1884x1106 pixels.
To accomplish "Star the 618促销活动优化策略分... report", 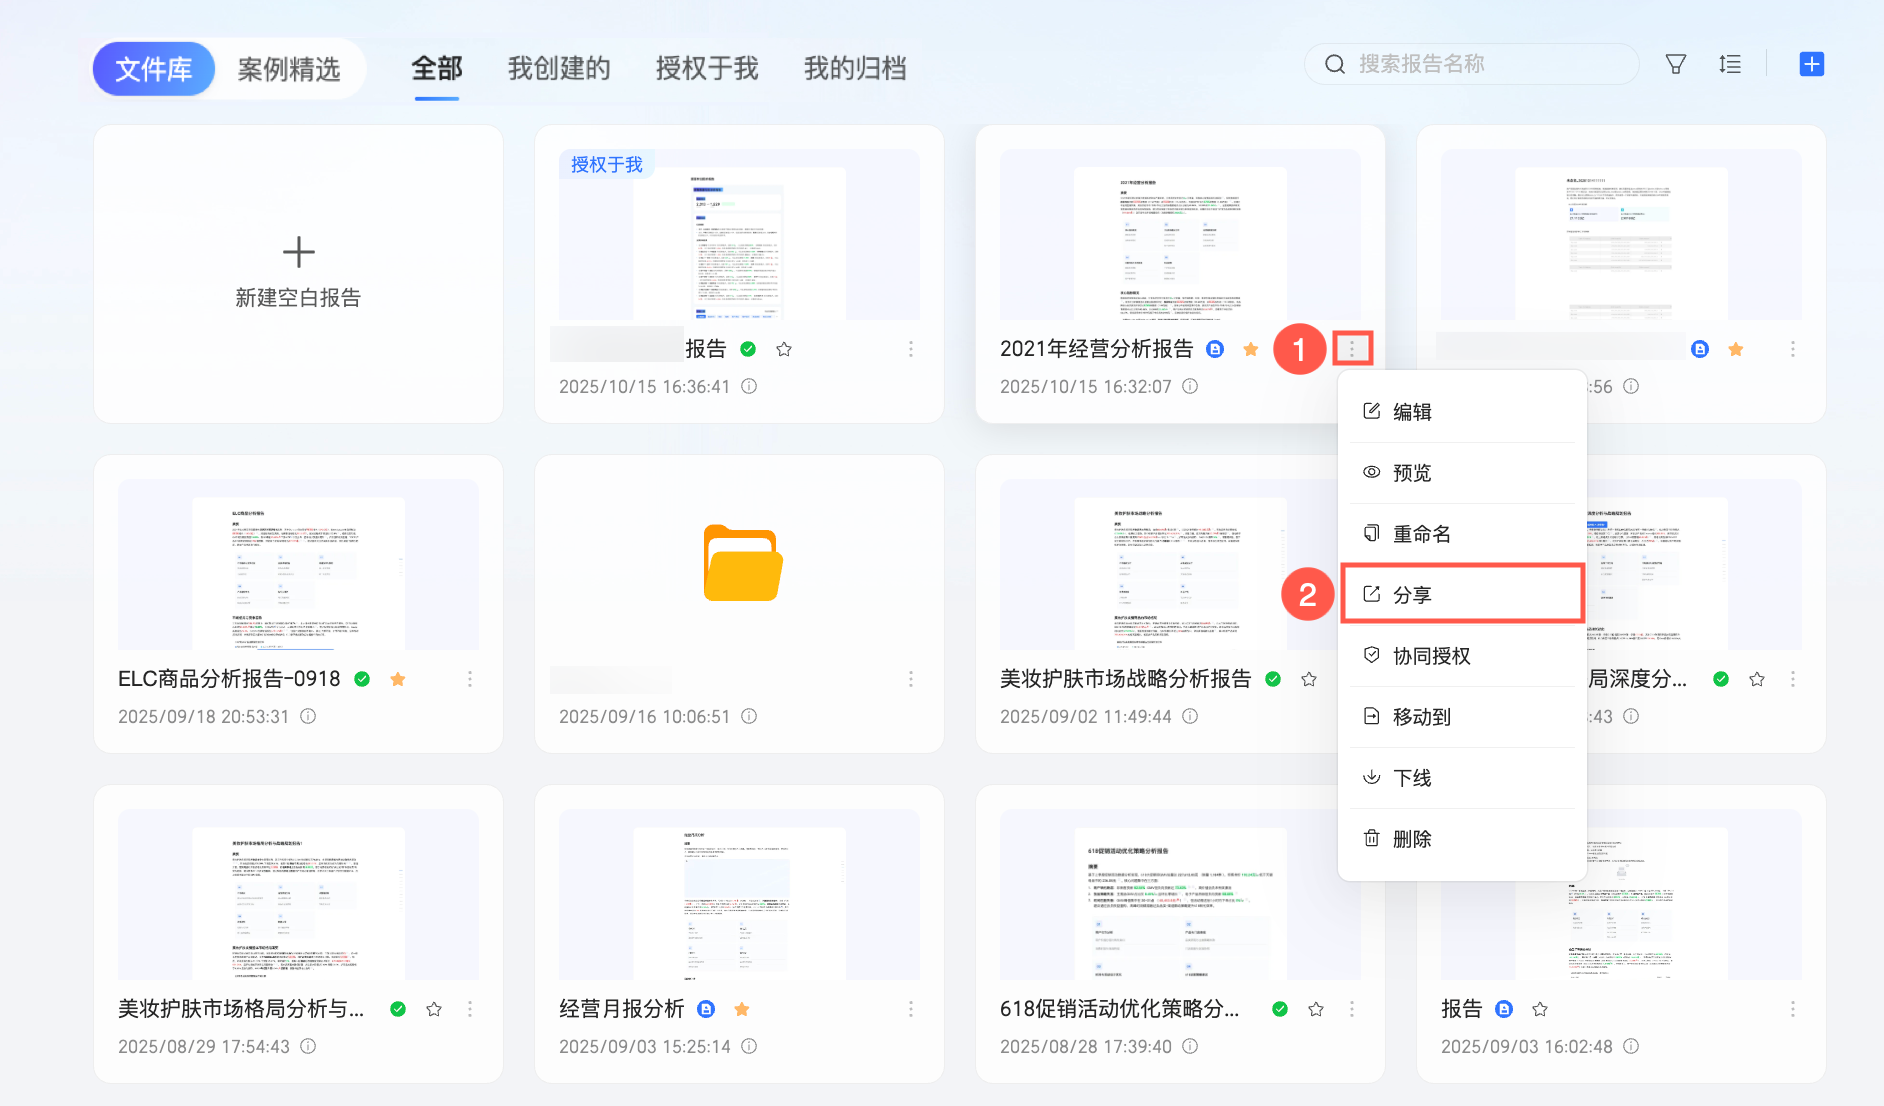I will tap(1316, 1009).
